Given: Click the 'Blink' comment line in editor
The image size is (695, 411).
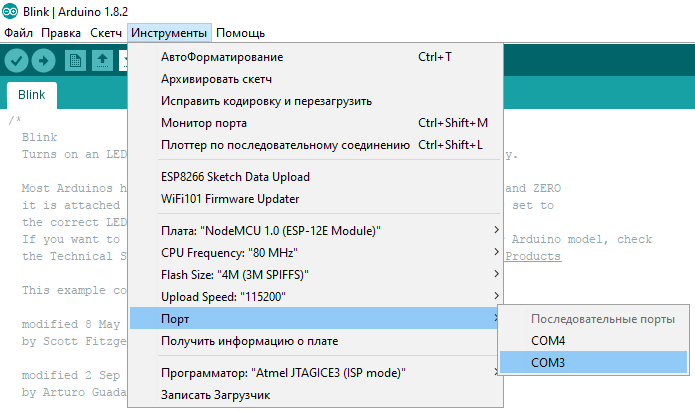Looking at the screenshot, I should coord(39,137).
